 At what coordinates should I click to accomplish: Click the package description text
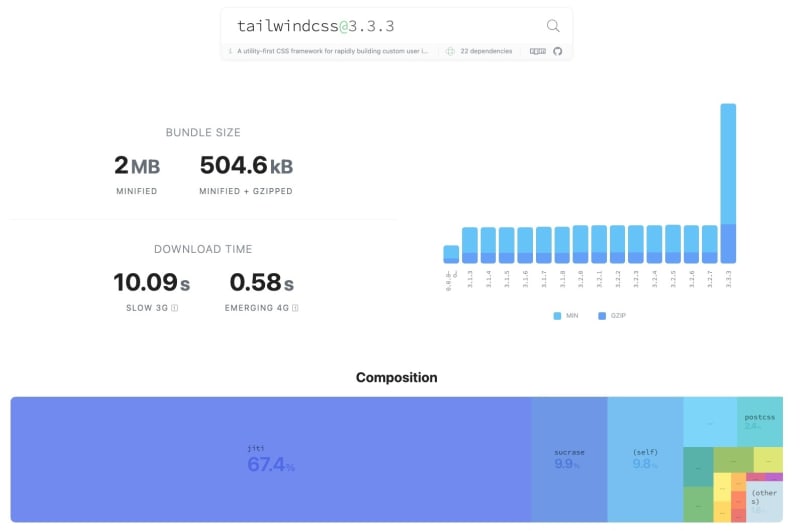[x=332, y=51]
